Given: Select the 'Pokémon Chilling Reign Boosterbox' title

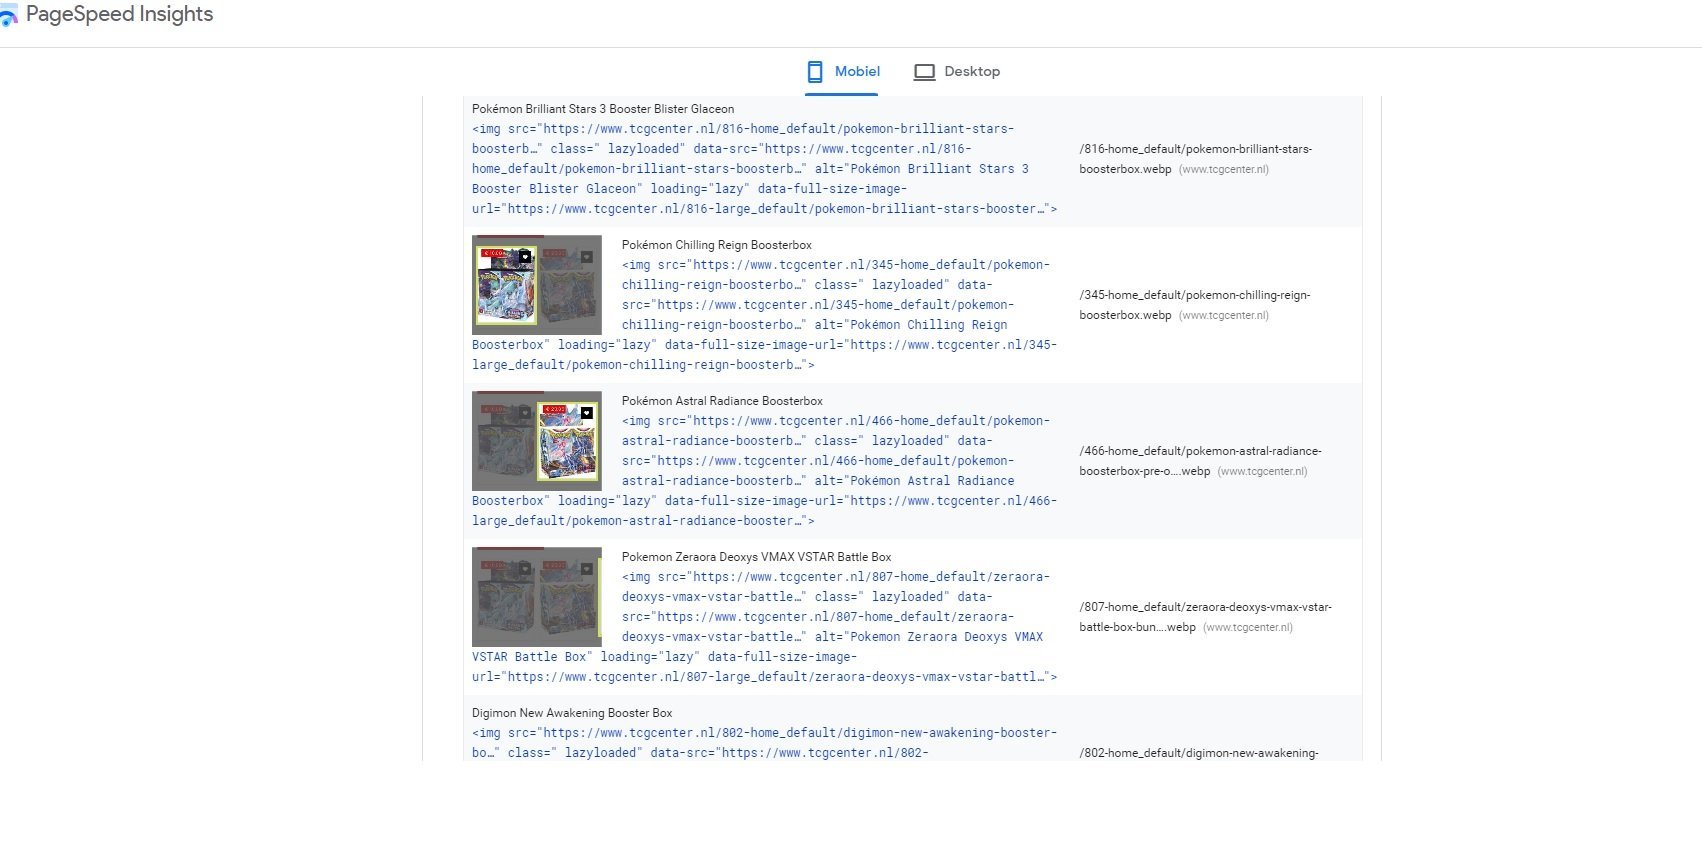Looking at the screenshot, I should coord(717,245).
